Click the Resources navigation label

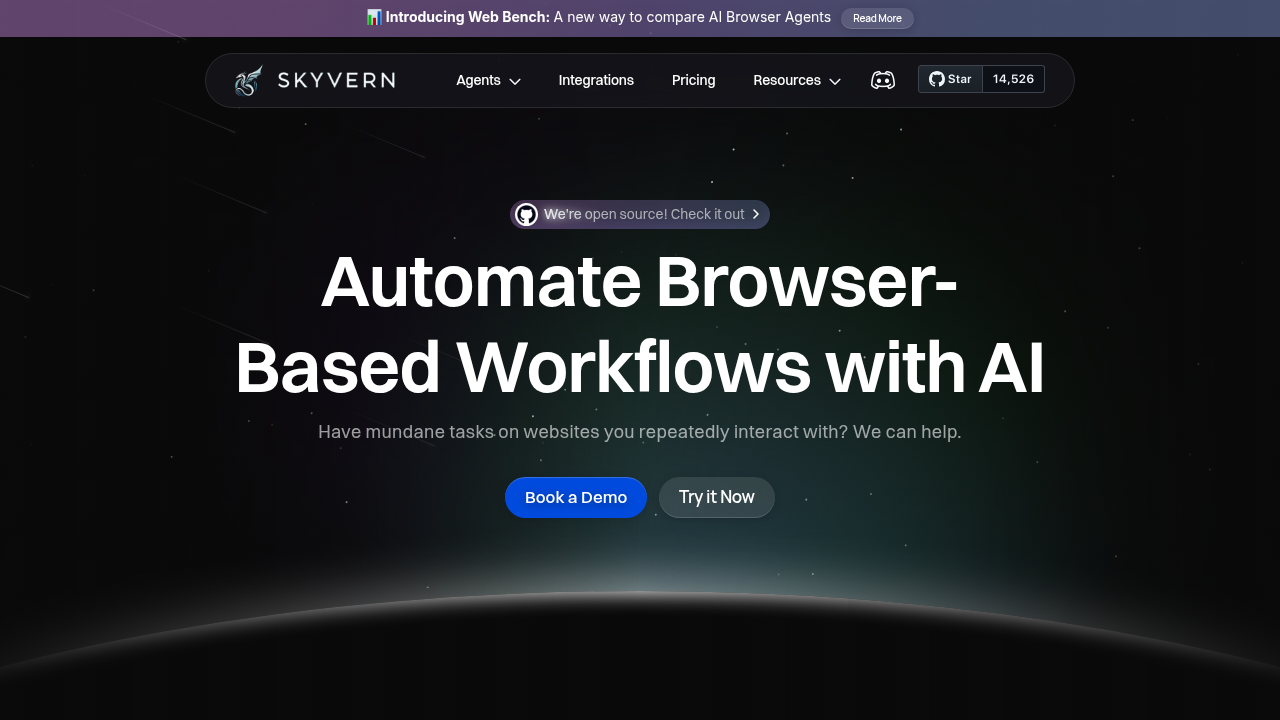787,80
